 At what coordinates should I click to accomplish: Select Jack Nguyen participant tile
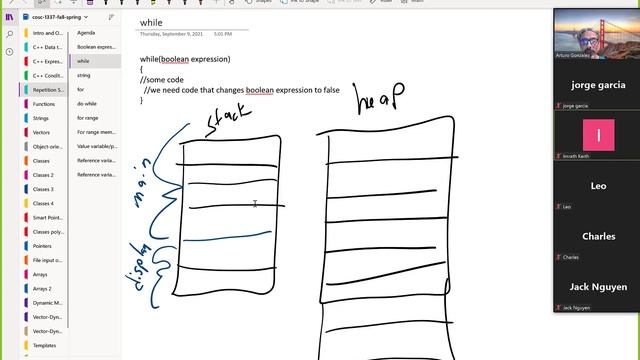click(x=597, y=287)
